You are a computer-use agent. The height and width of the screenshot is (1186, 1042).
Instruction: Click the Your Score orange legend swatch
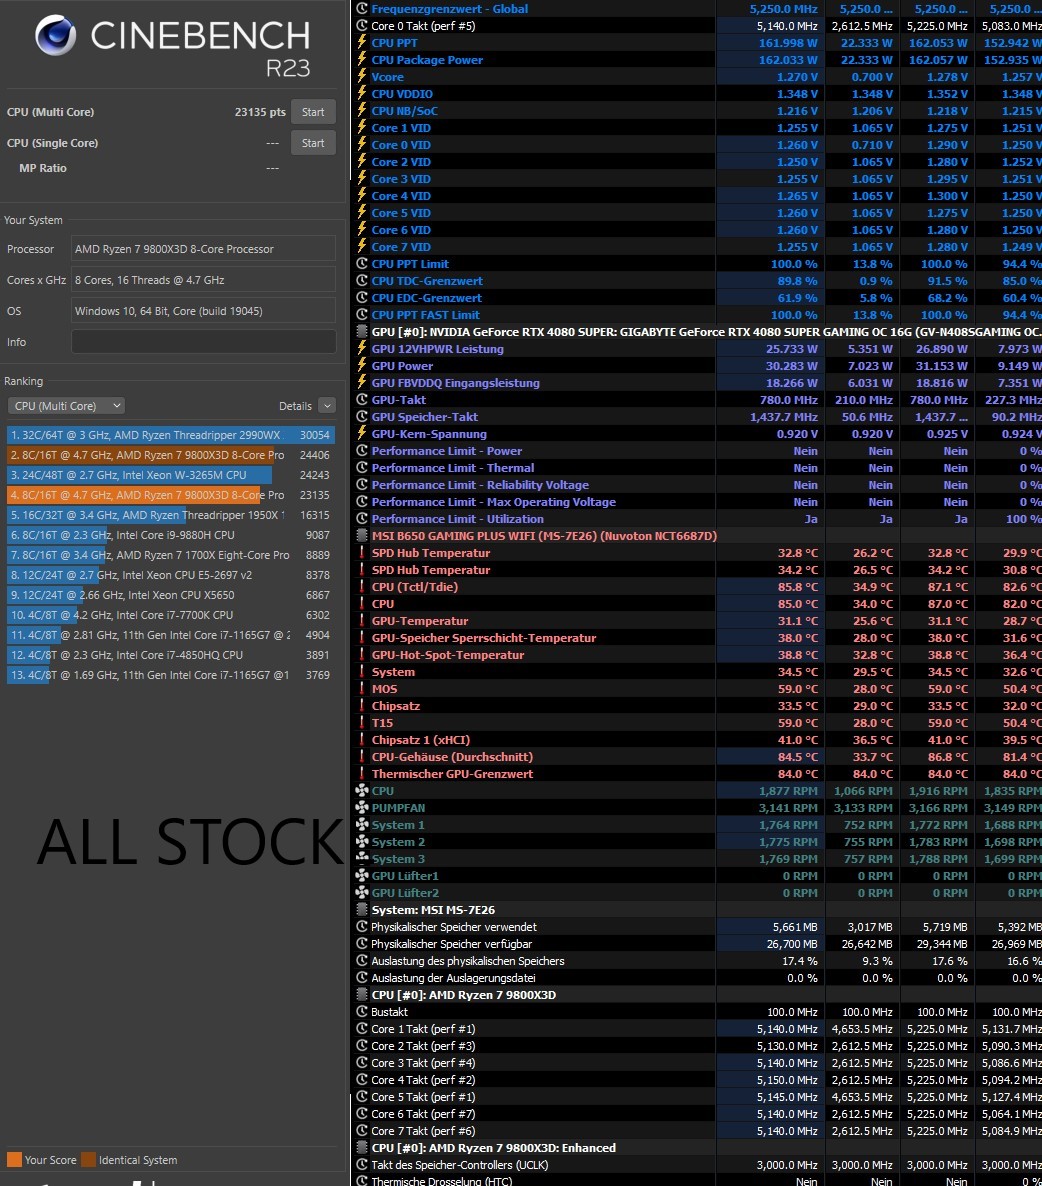[x=14, y=1160]
